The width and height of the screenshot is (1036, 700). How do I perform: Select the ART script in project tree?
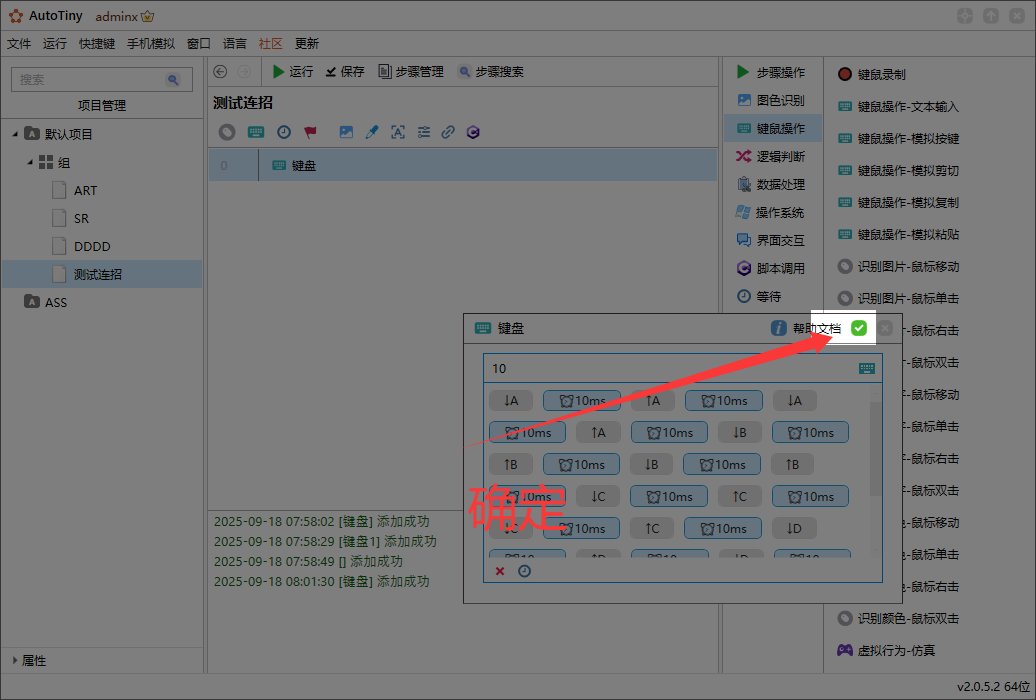click(x=85, y=190)
